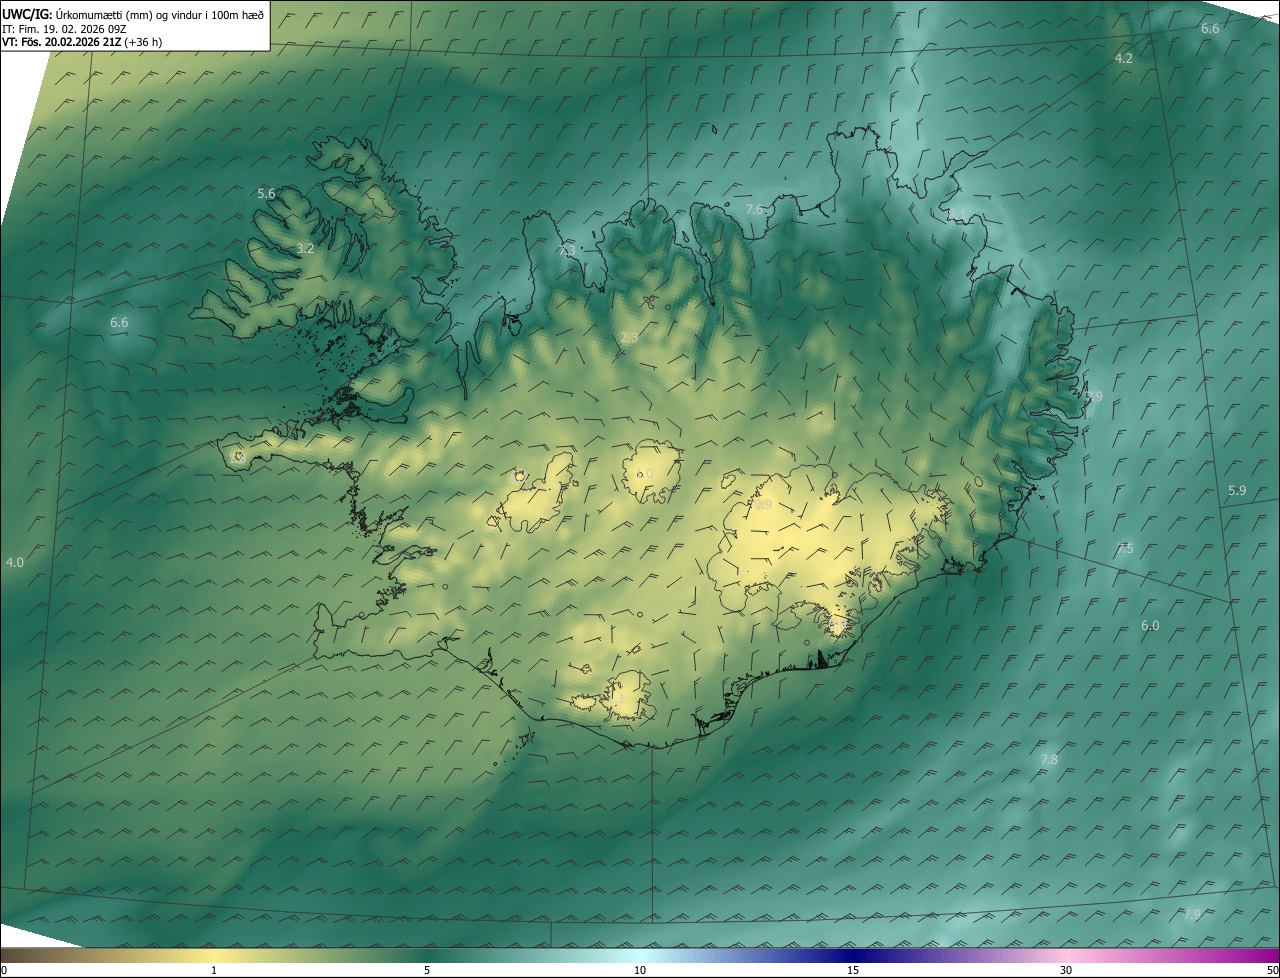Click the 6.0 value label on the map
Viewport: 1280px width, 978px height.
tap(1150, 626)
